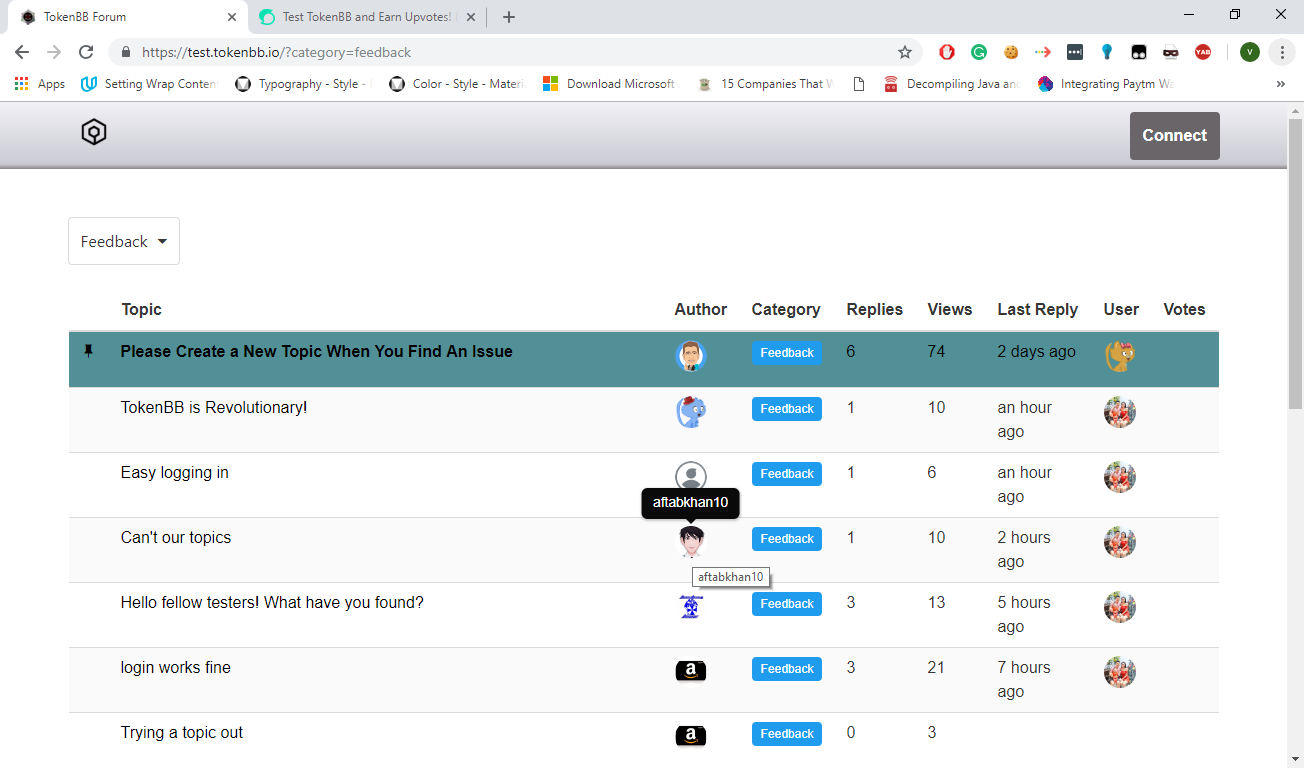This screenshot has height=768, width=1304.
Task: Open the red circular Opera-style extension icon
Action: point(947,52)
